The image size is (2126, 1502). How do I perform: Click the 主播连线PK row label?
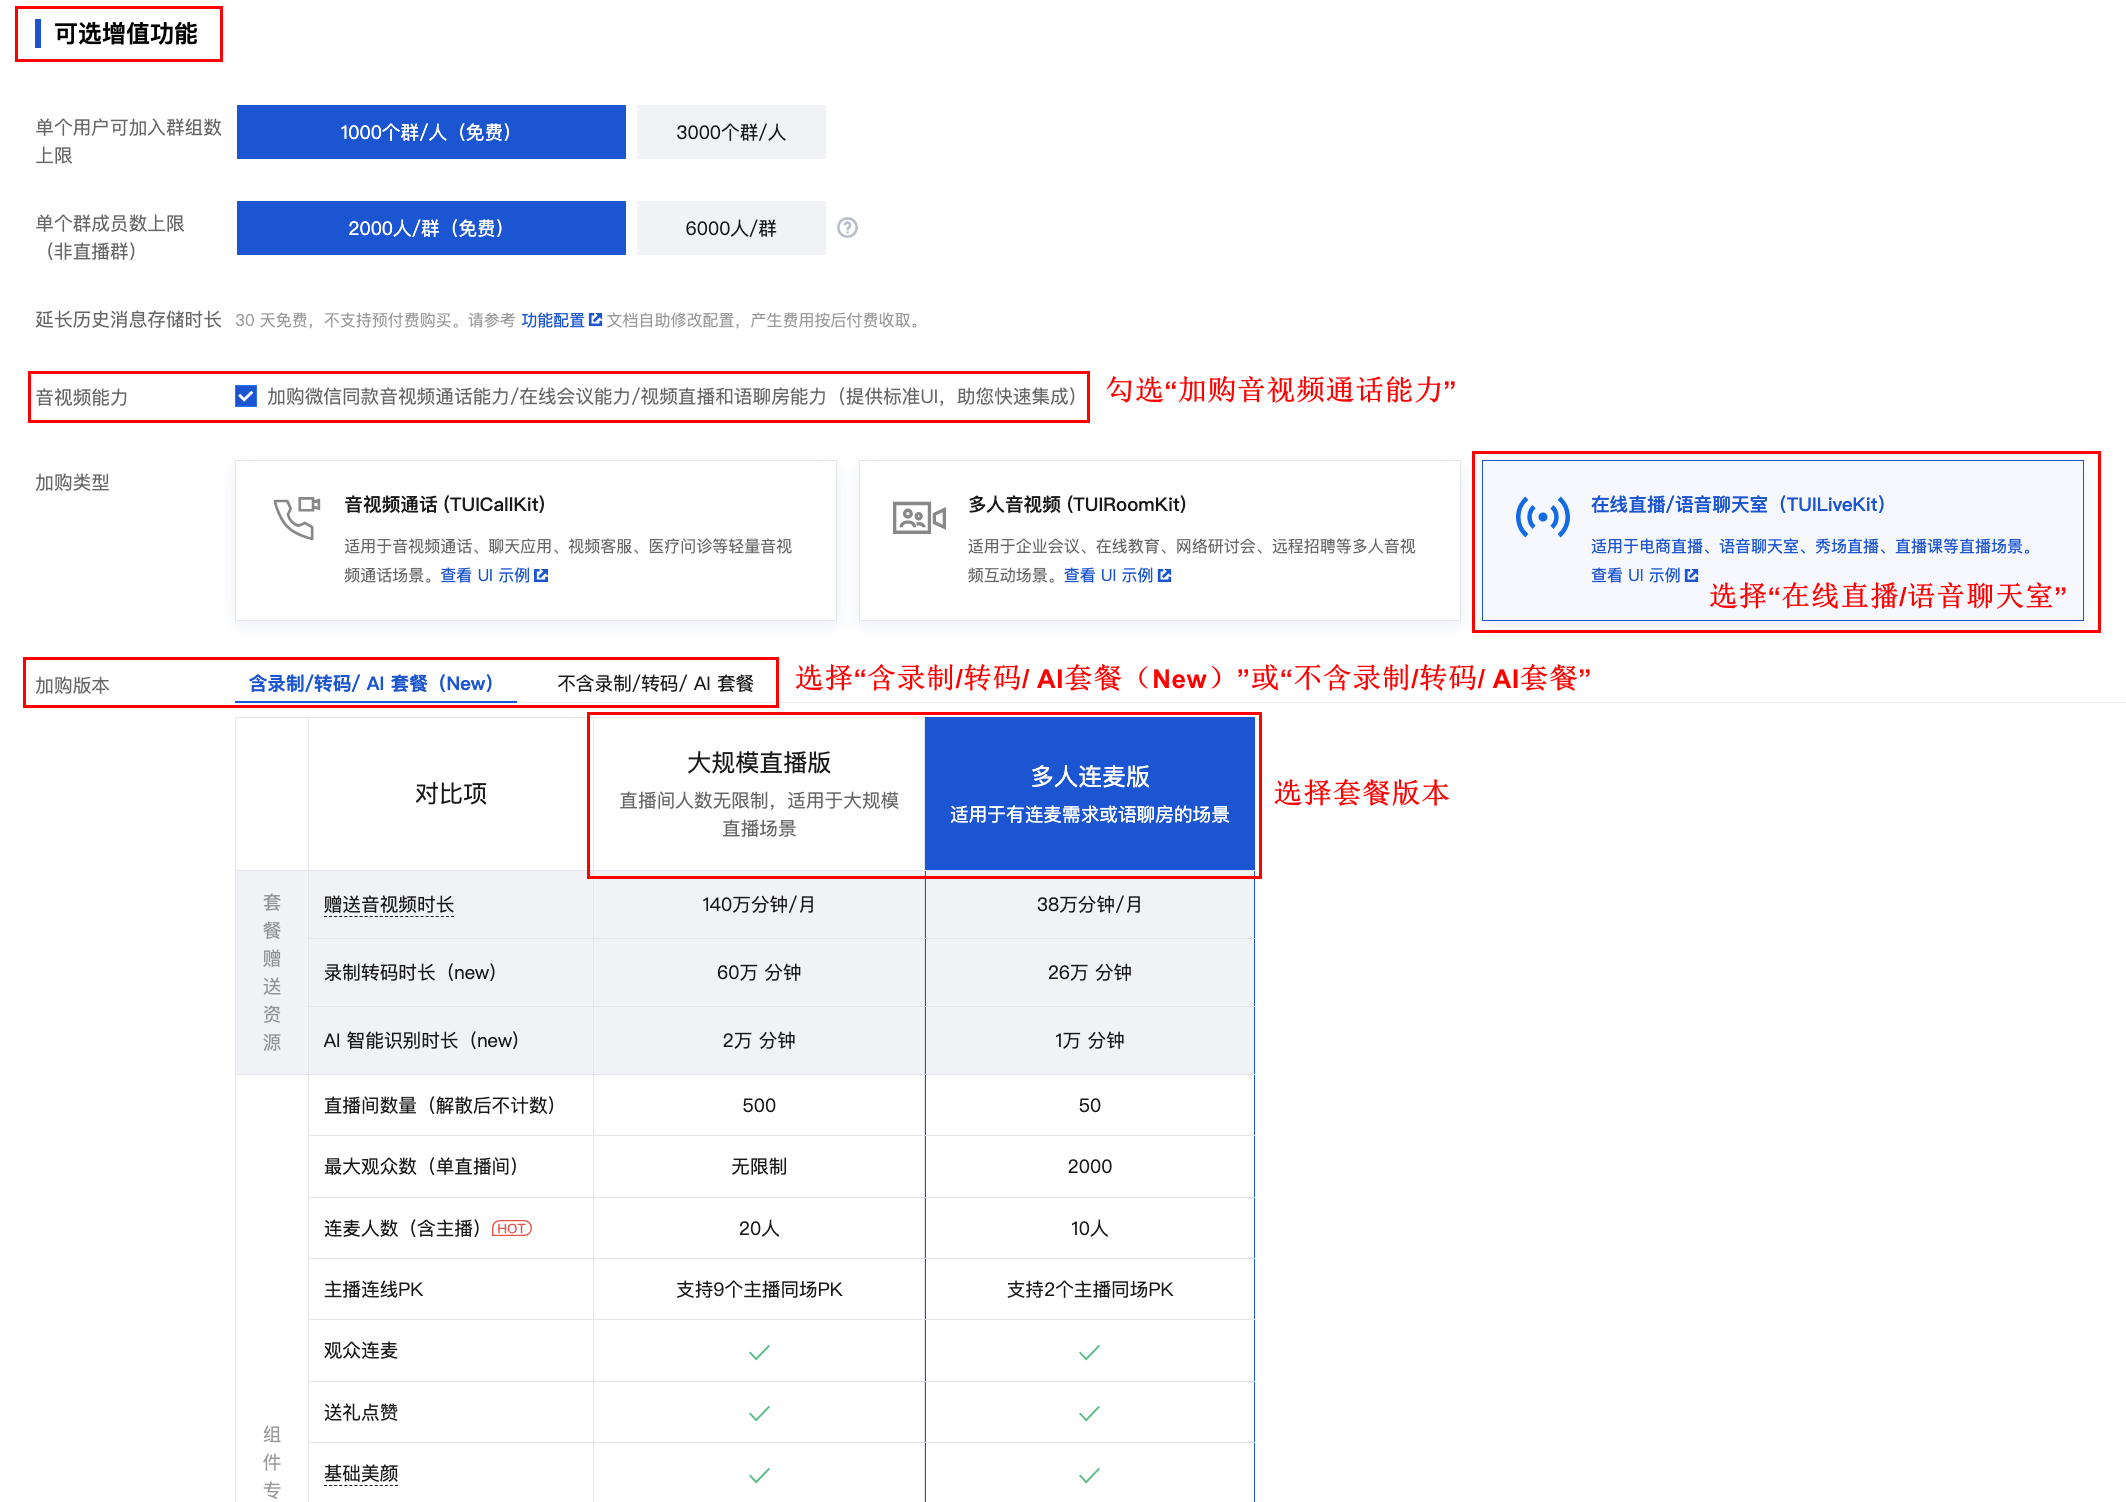[374, 1290]
